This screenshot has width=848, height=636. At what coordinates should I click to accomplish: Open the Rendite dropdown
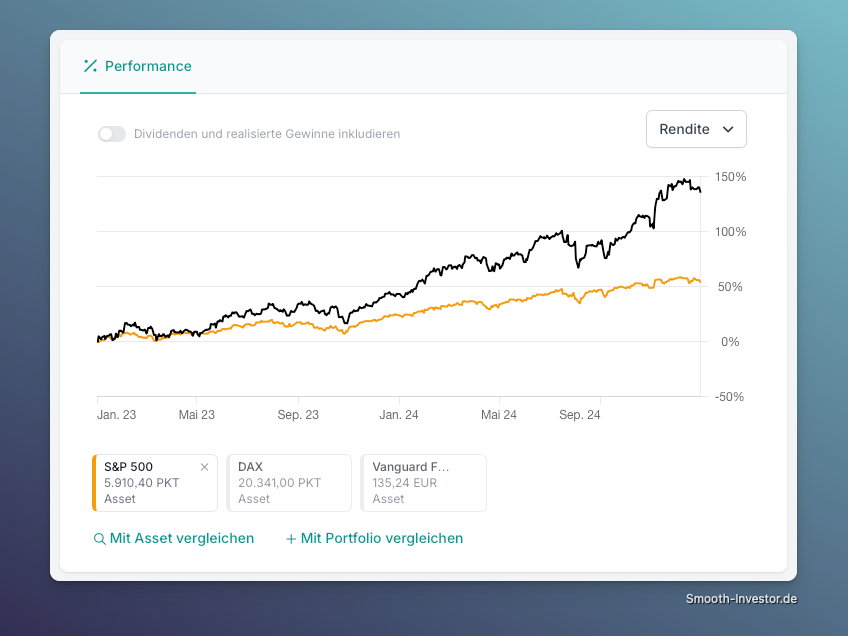(x=696, y=129)
